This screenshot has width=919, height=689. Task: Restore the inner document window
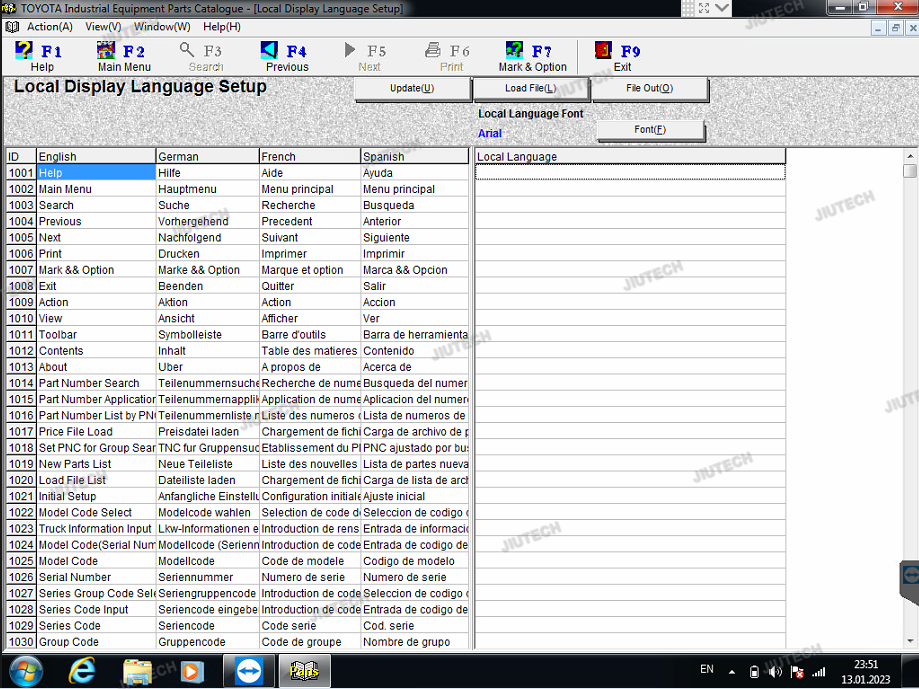click(895, 28)
